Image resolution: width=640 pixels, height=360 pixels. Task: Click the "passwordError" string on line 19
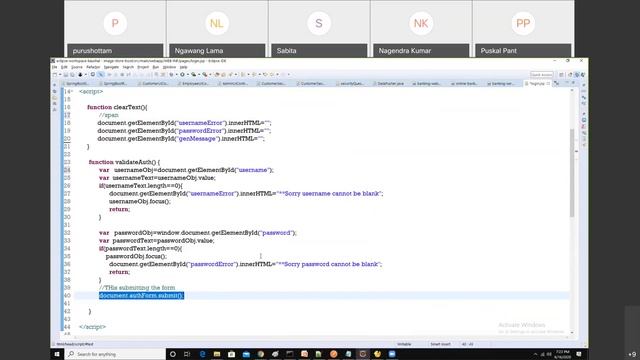(x=200, y=131)
